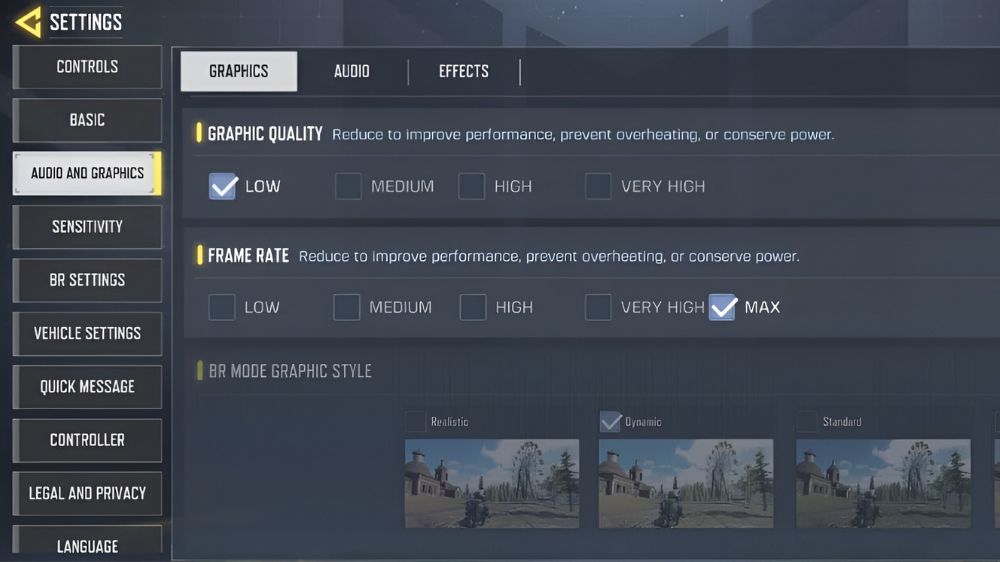Select Very High frame rate
Viewport: 1000px width, 562px height.
(598, 307)
